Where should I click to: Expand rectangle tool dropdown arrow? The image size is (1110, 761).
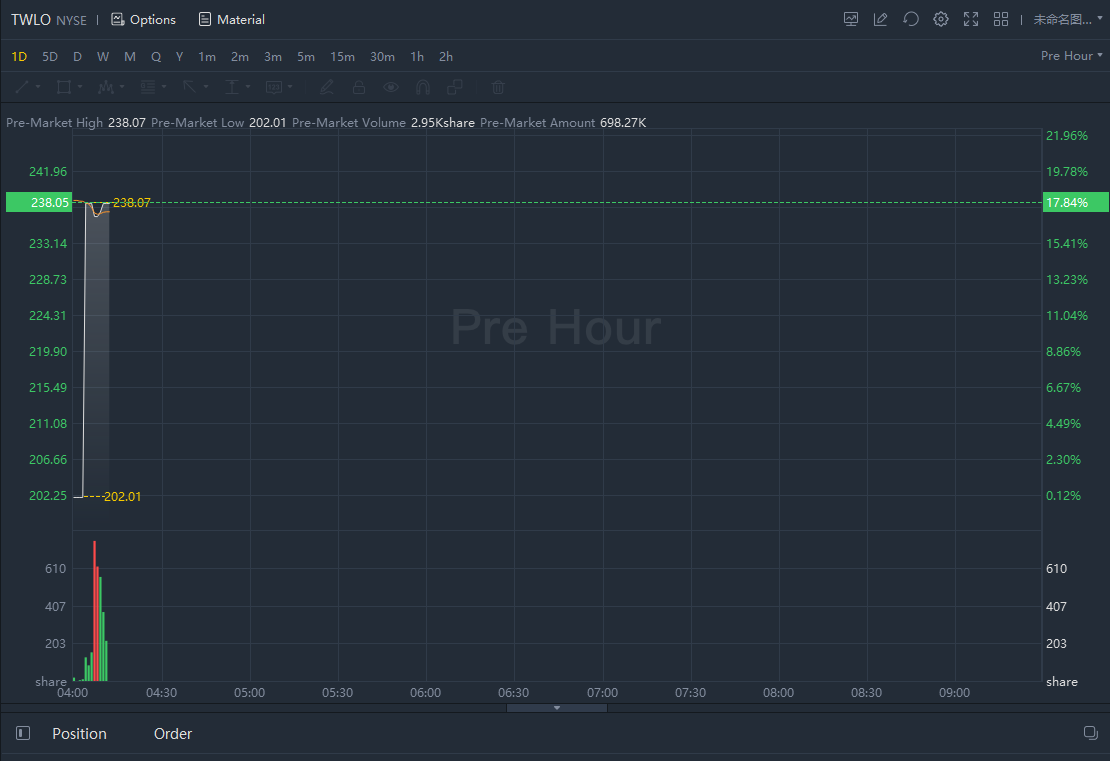pos(80,87)
